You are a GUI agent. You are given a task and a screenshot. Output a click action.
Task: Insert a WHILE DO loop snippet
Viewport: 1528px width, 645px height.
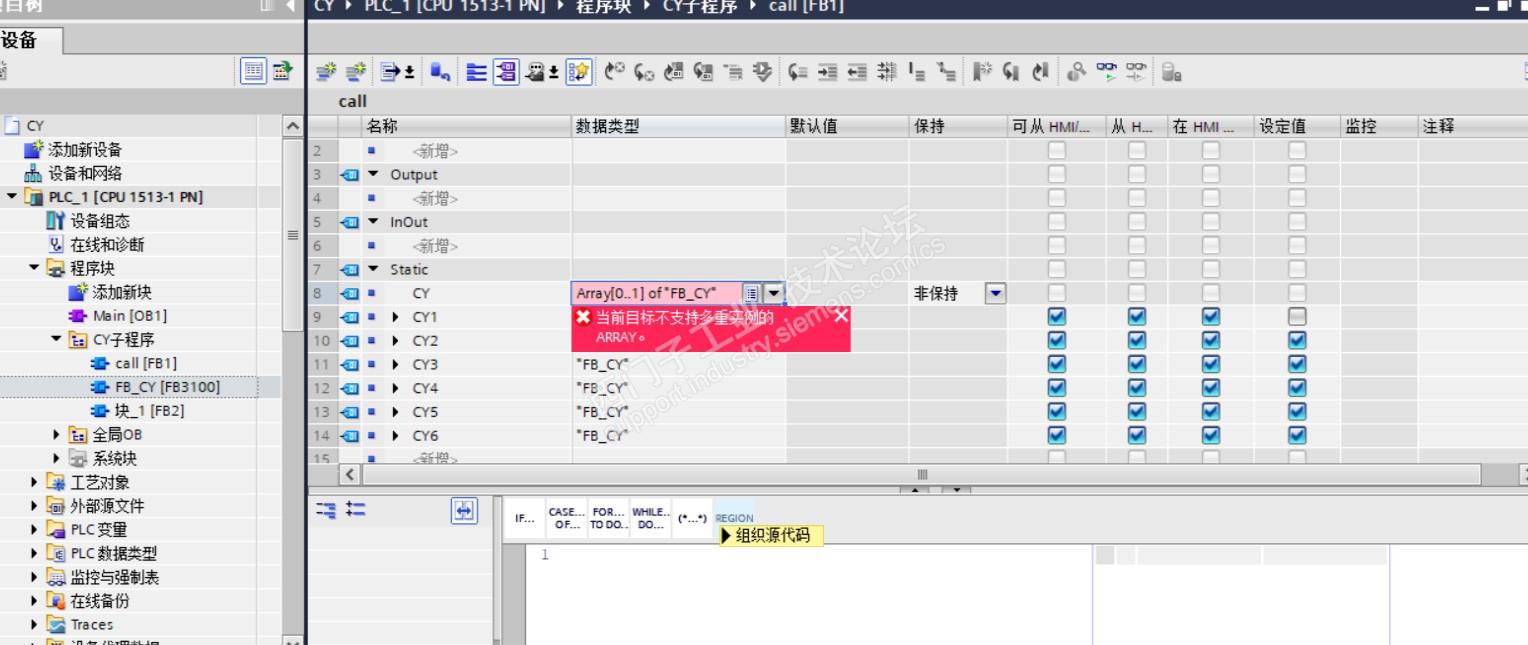(x=650, y=519)
